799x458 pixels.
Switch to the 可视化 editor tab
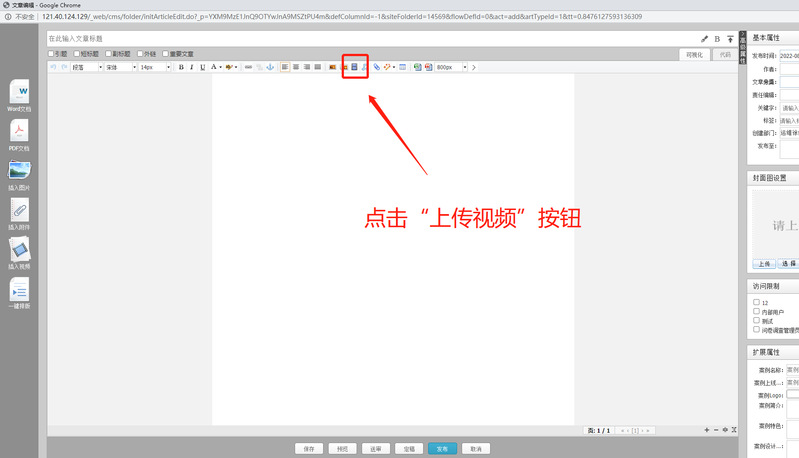click(694, 55)
